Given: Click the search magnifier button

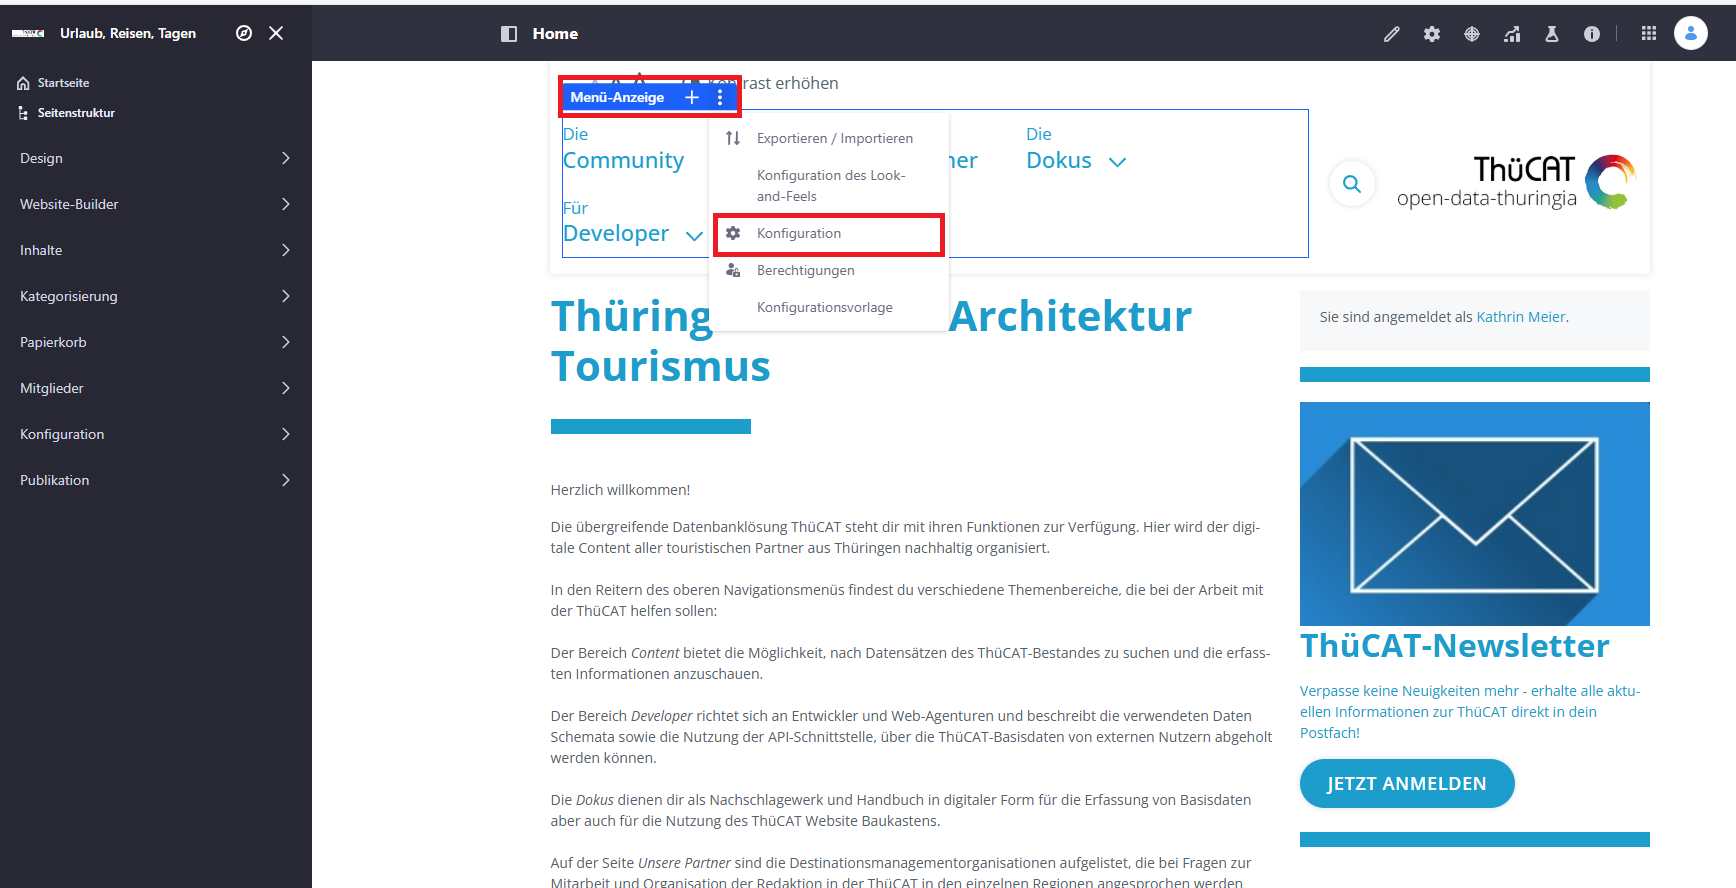Looking at the screenshot, I should tap(1352, 184).
